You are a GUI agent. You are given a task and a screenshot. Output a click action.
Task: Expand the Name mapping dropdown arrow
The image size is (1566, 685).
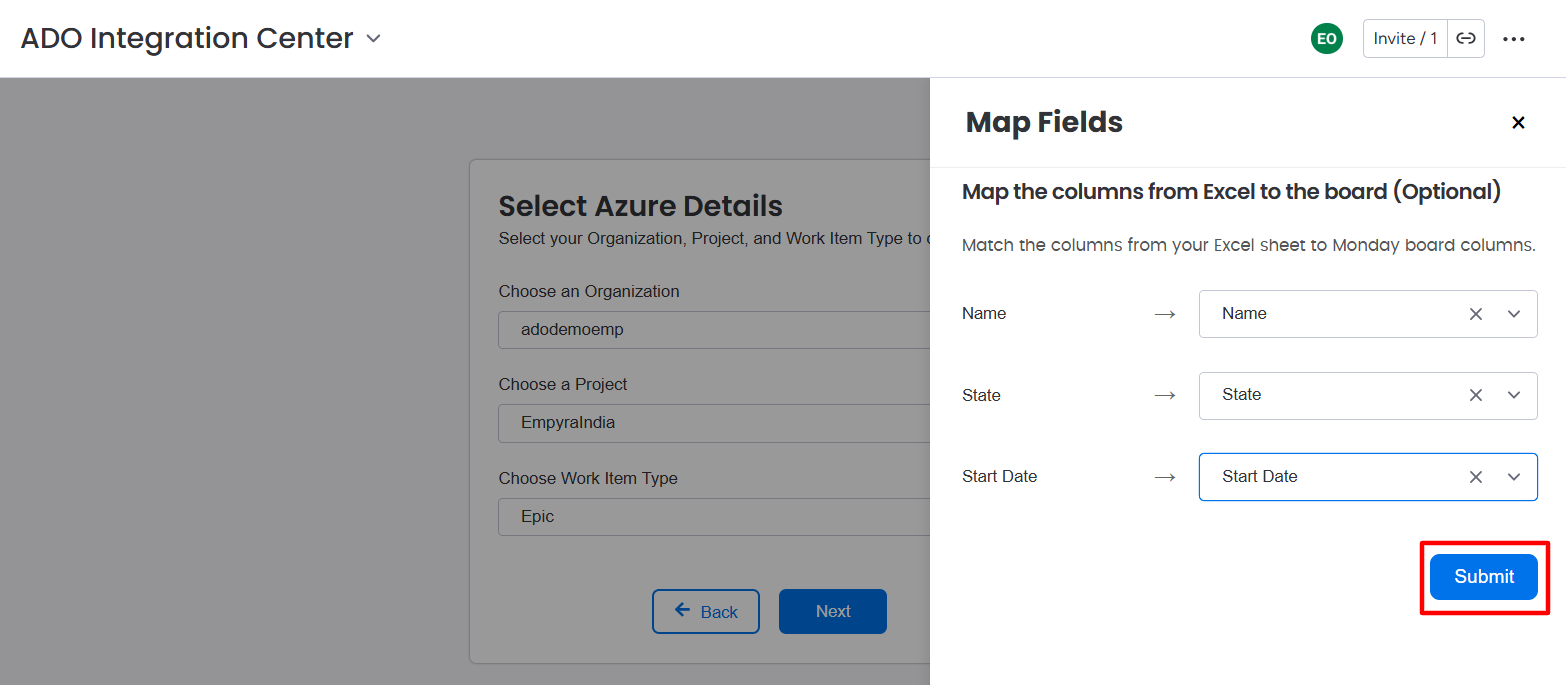click(1514, 314)
